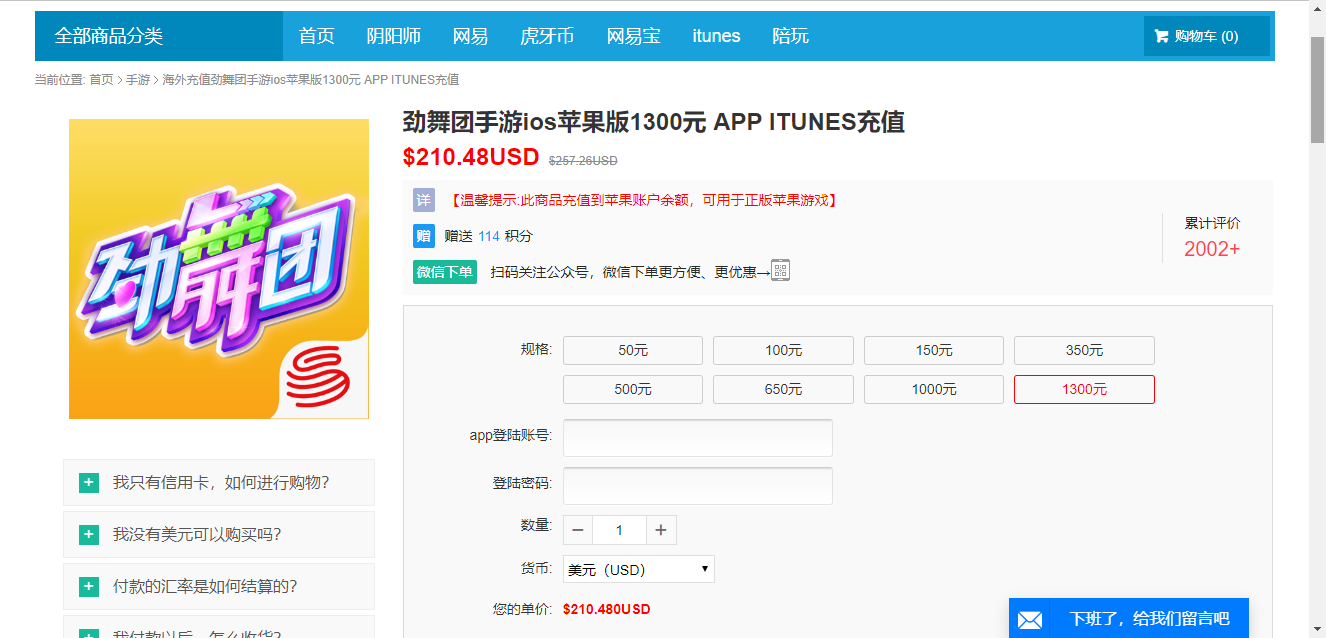
Task: Click the blue 赠 gift points badge
Action: click(424, 236)
